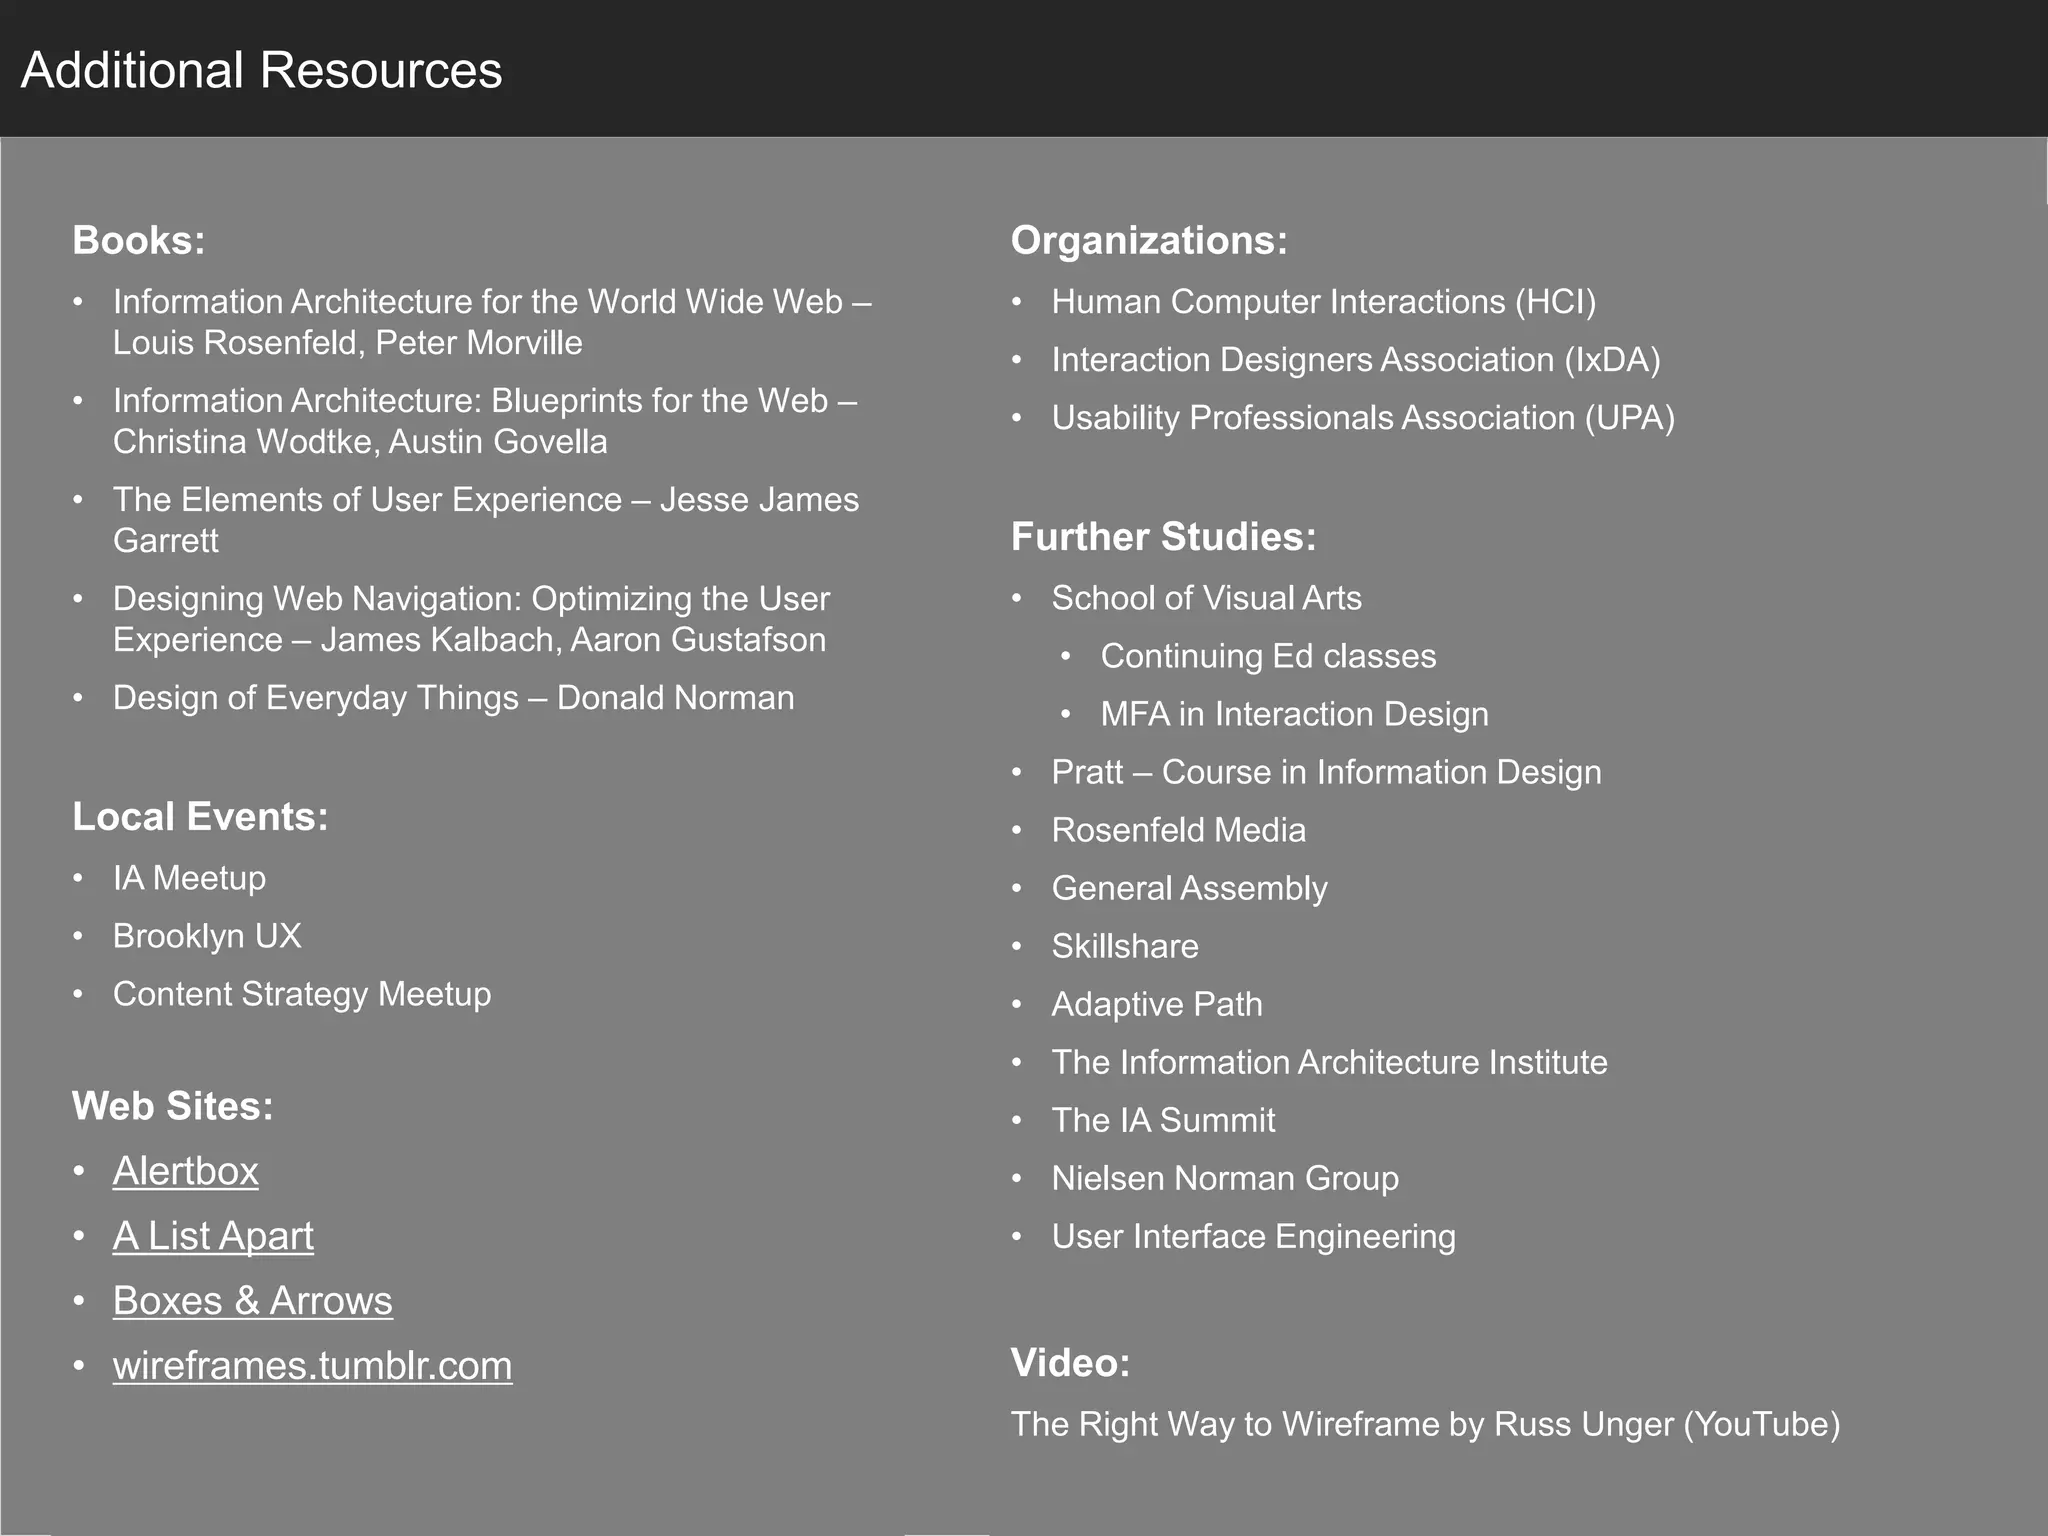Select the Further Studies heading
The image size is (2048, 1536).
(1163, 537)
